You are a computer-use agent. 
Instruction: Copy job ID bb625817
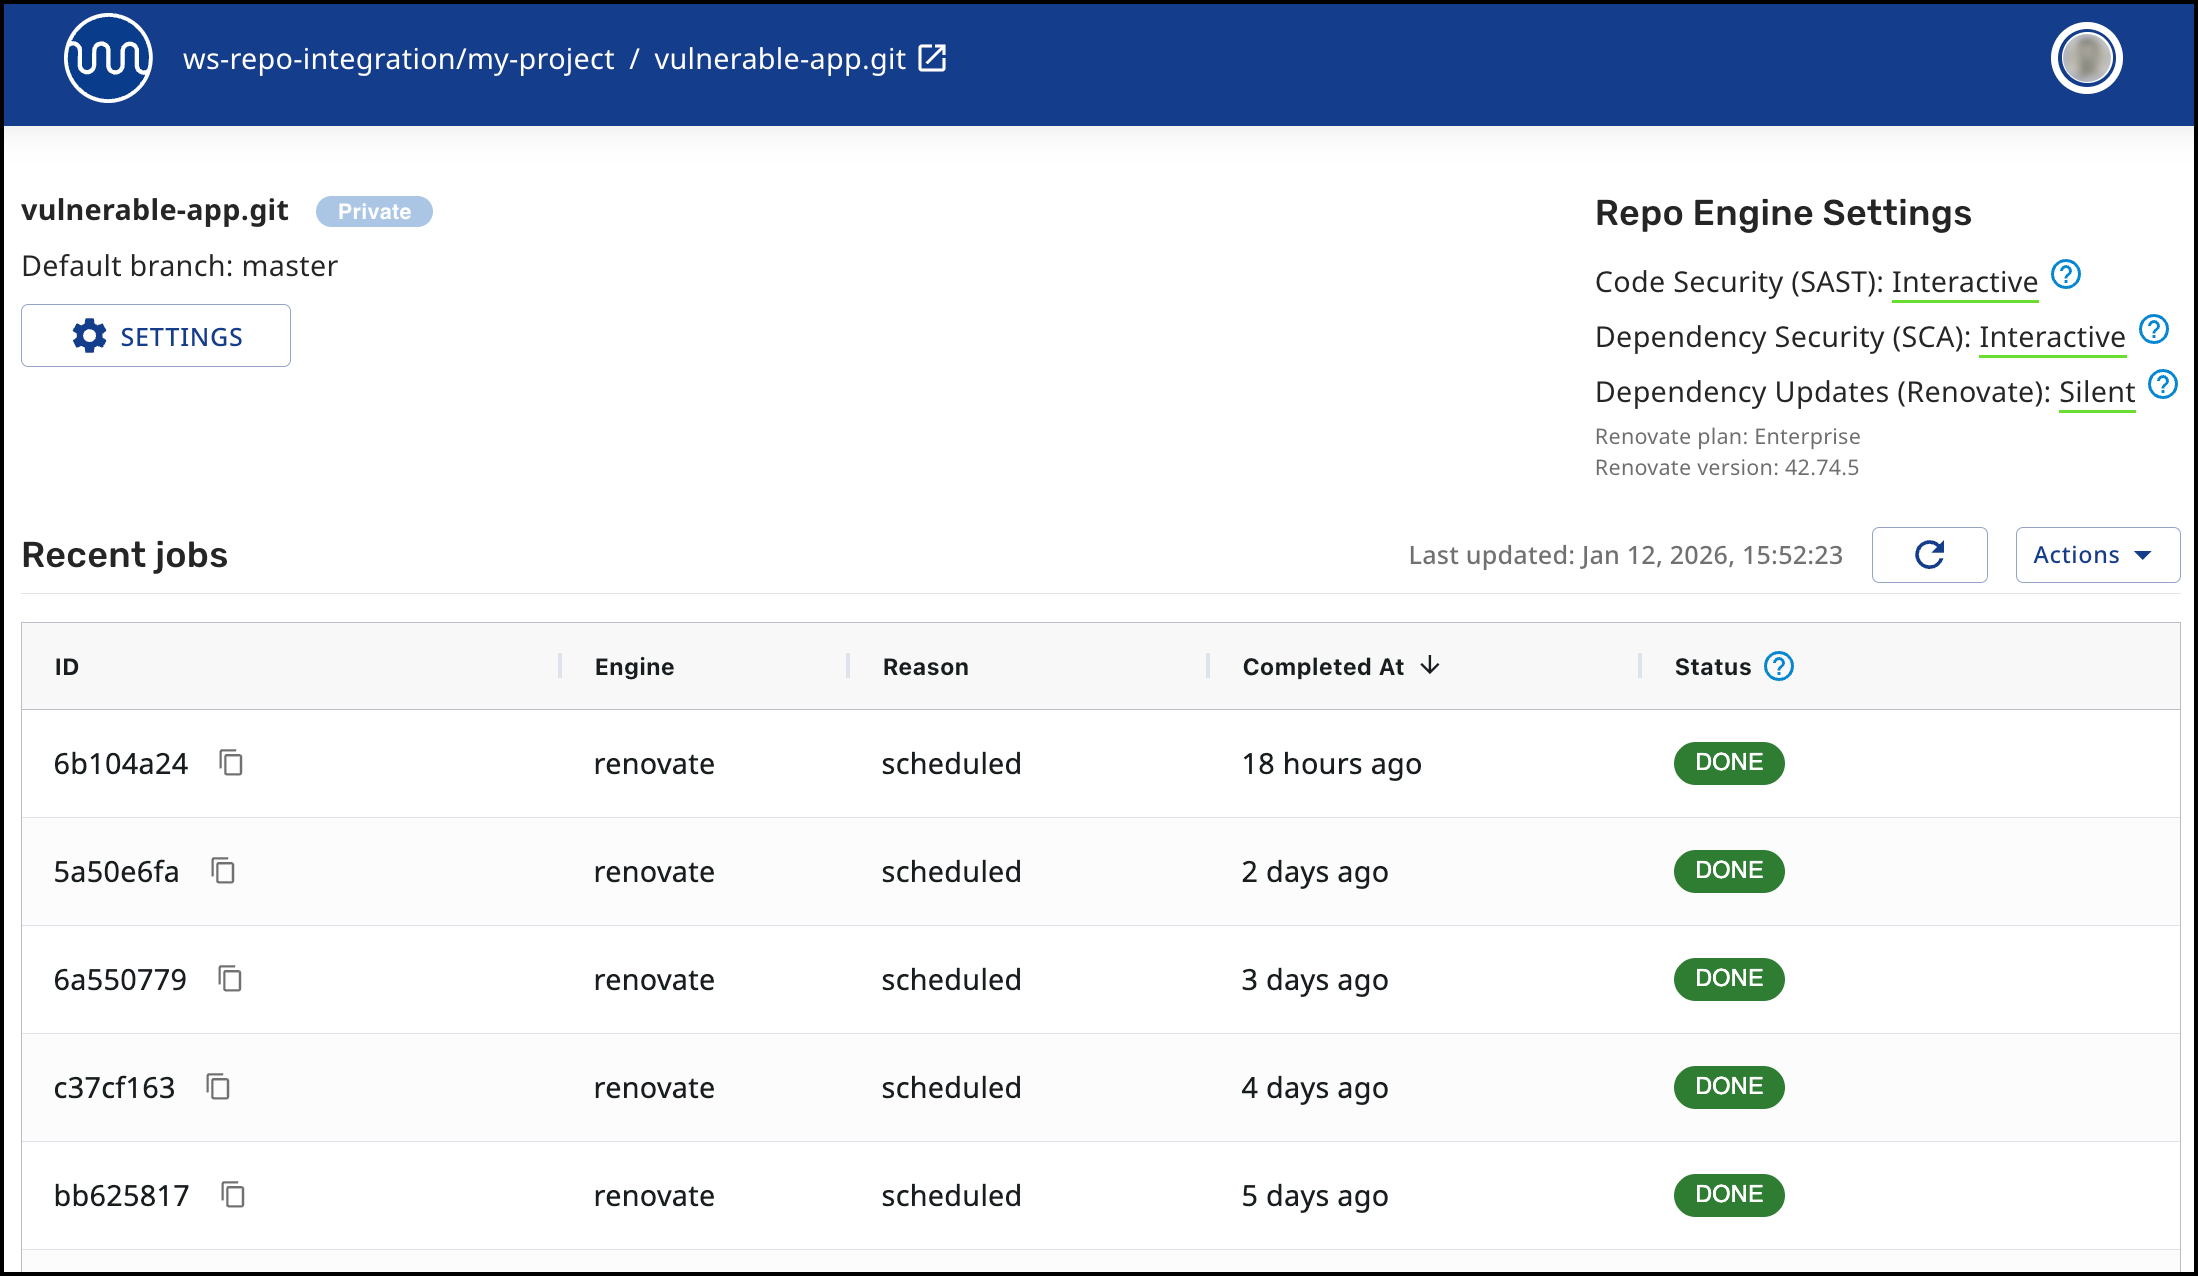(x=233, y=1195)
